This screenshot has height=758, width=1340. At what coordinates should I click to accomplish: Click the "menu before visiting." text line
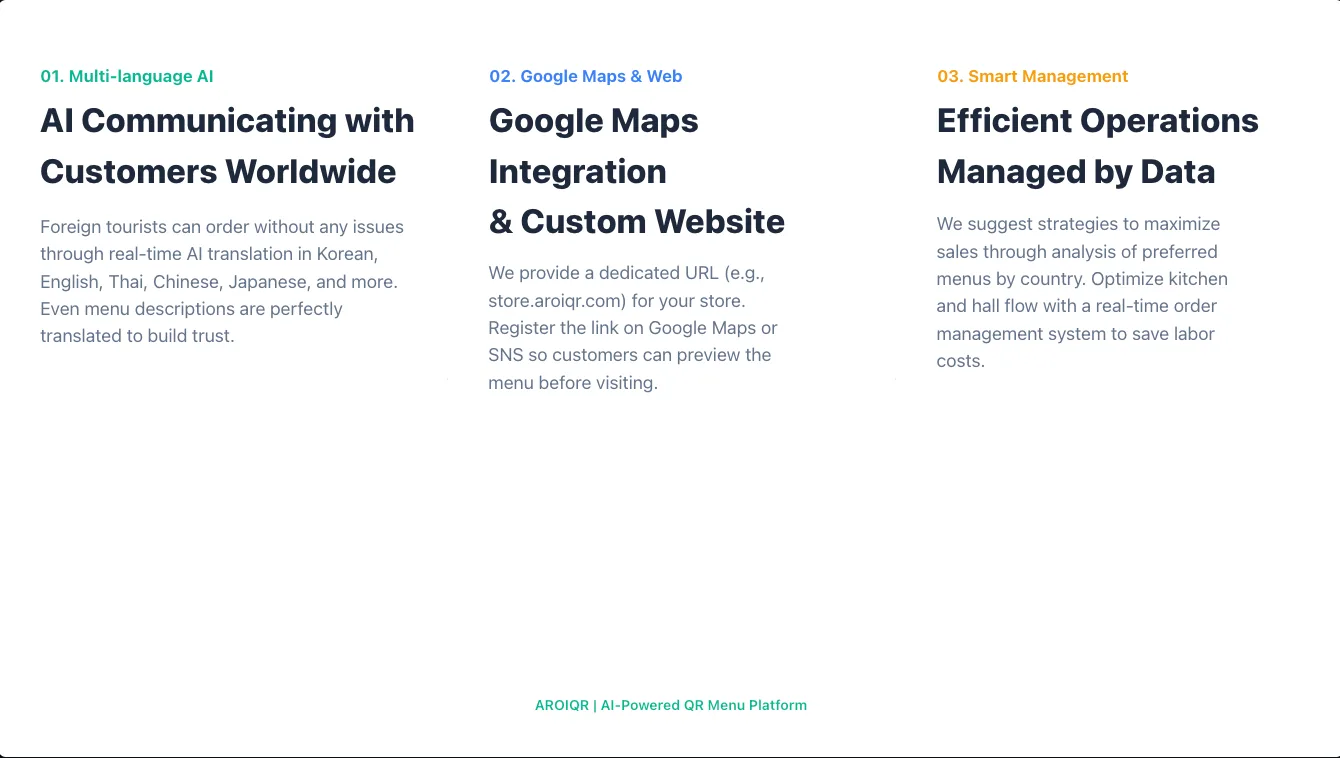pos(572,383)
